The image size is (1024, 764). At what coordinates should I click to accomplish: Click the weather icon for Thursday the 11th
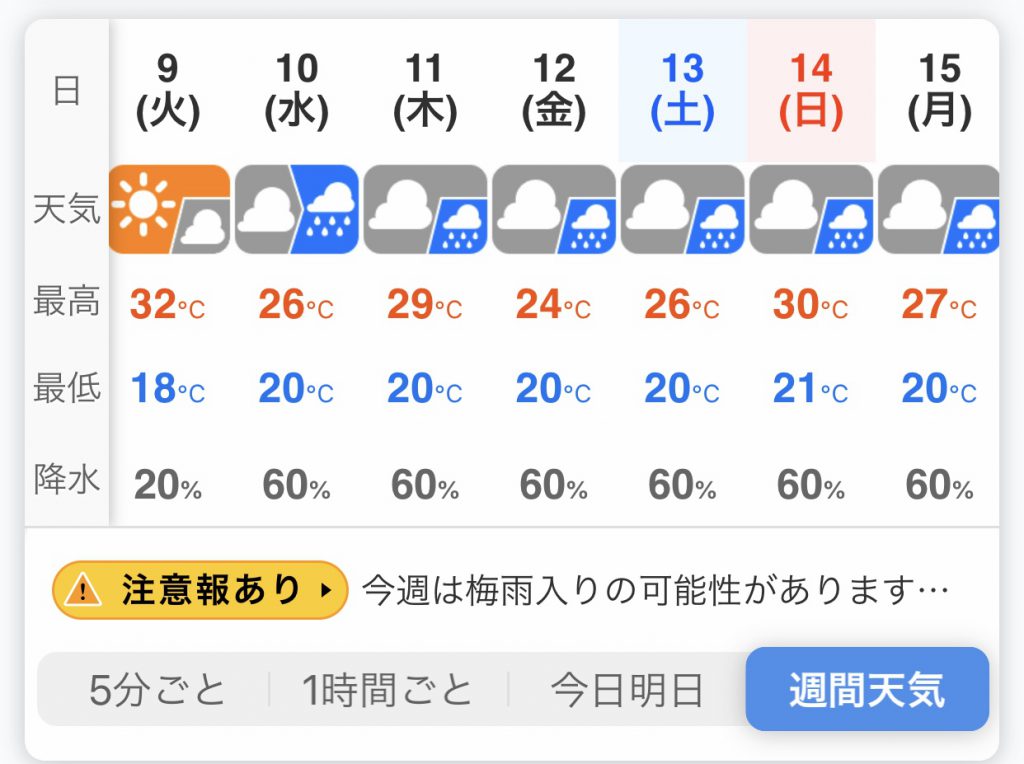pyautogui.click(x=425, y=209)
